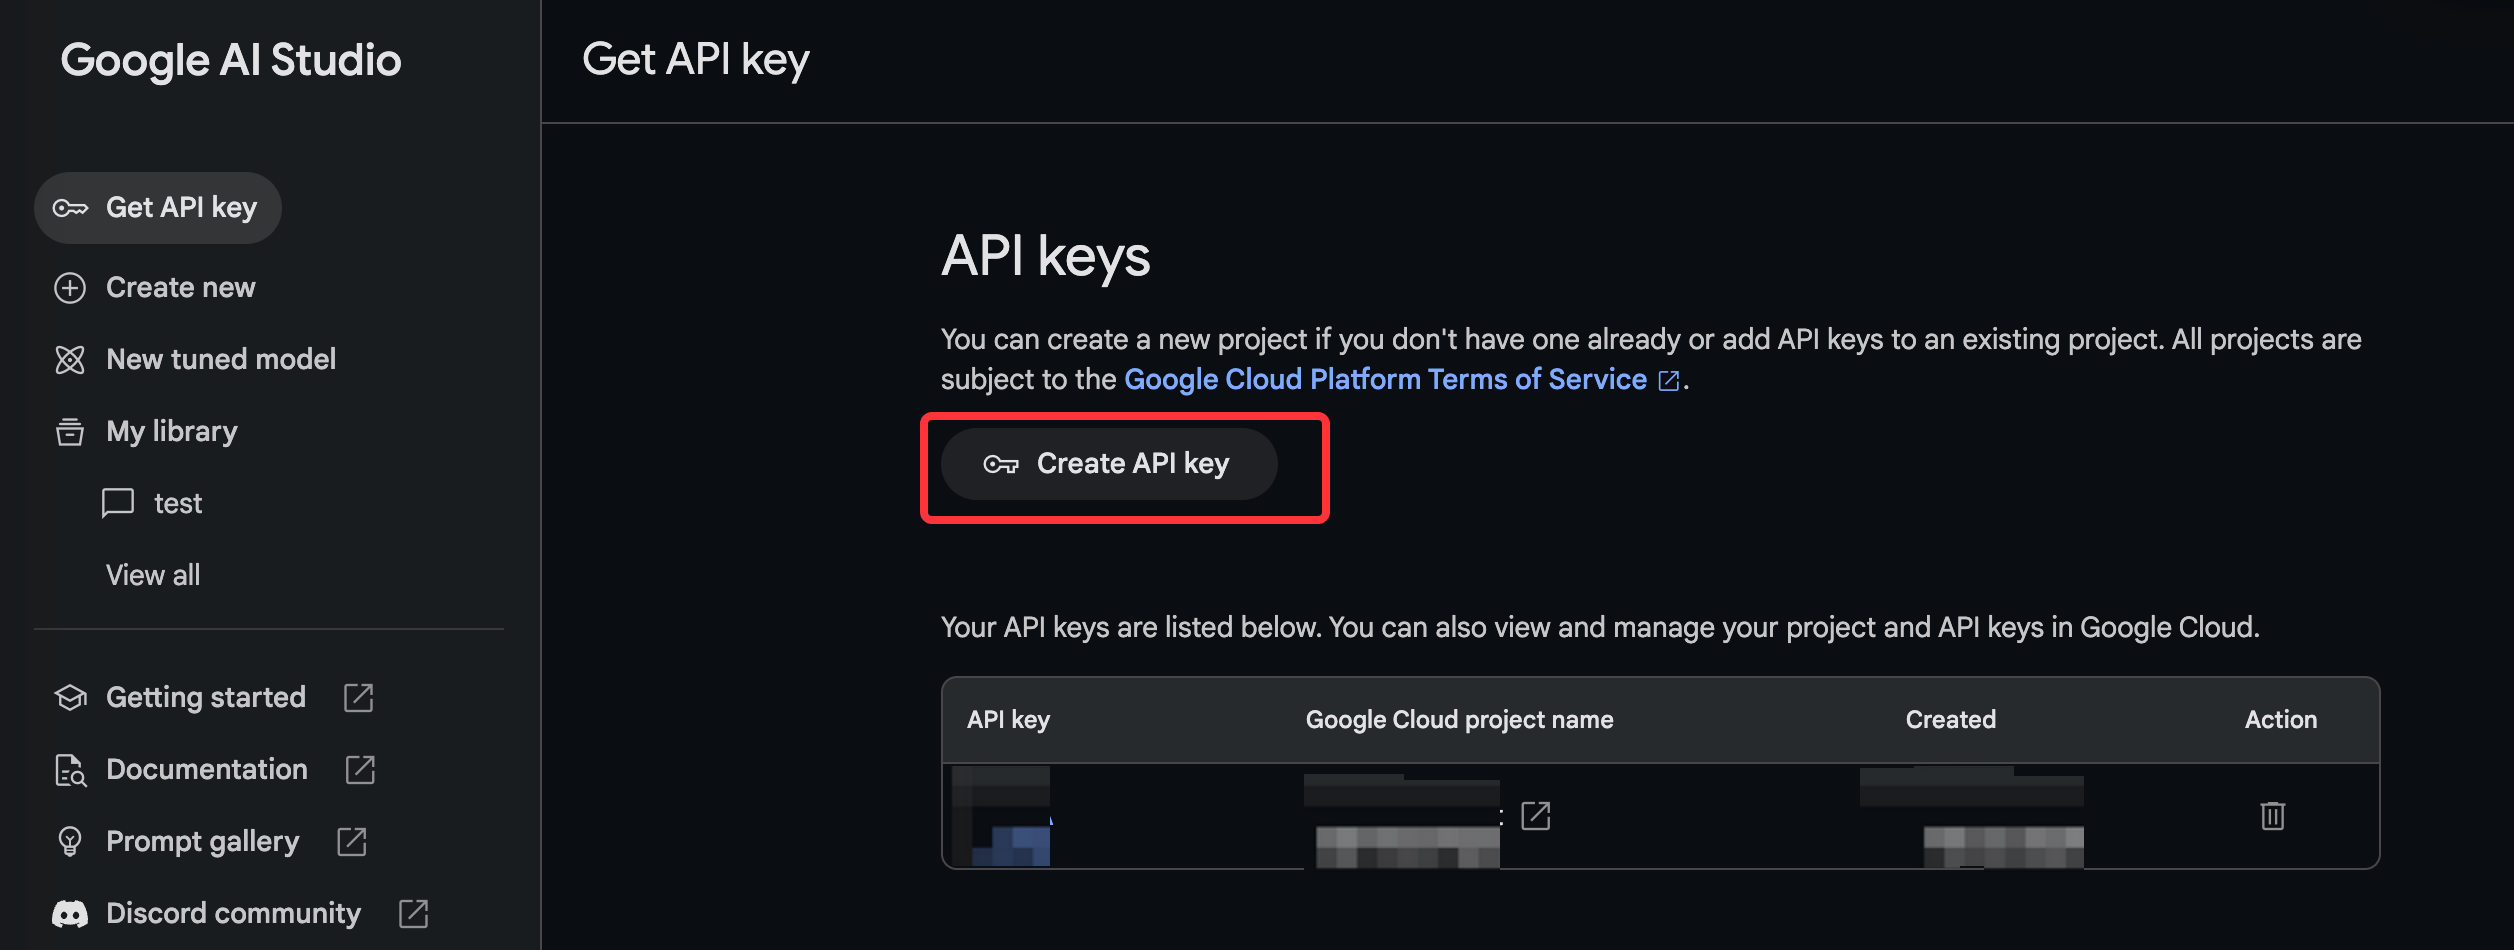The width and height of the screenshot is (2514, 950).
Task: Click the plus icon next to Create new
Action: [70, 288]
